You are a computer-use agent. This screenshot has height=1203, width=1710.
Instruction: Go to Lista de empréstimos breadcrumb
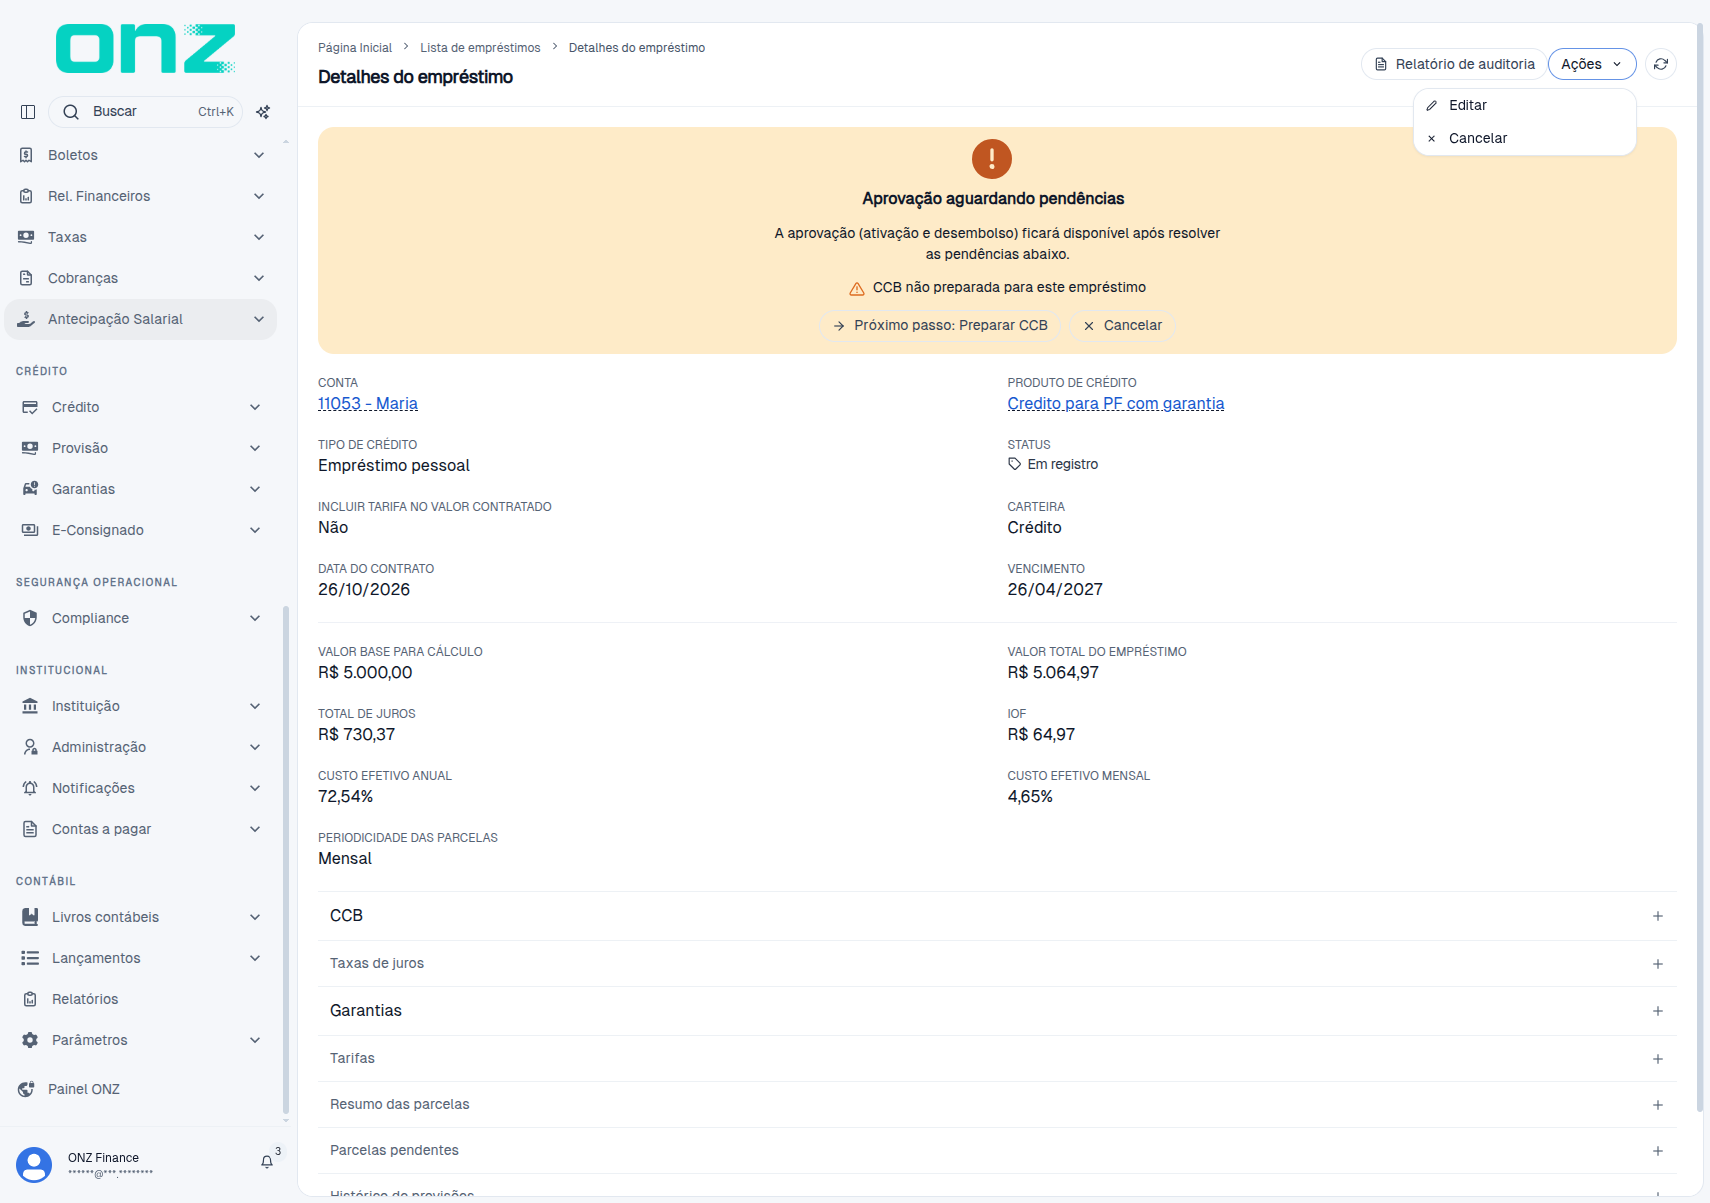(480, 48)
